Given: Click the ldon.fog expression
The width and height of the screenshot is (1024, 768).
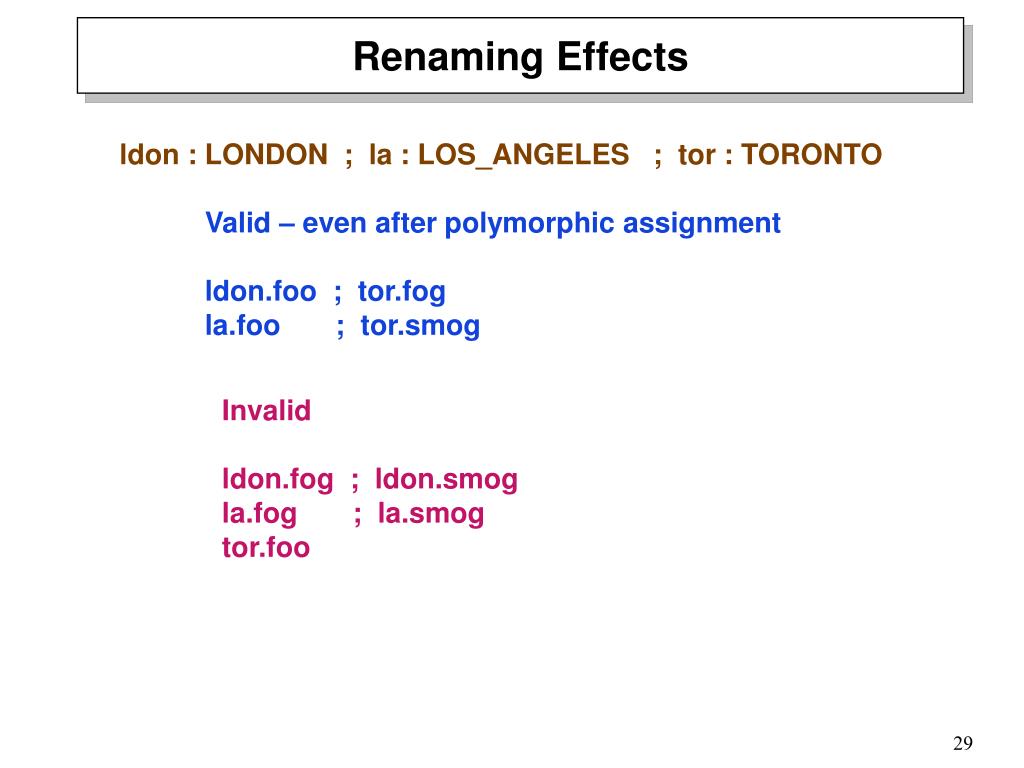Looking at the screenshot, I should click(x=278, y=480).
